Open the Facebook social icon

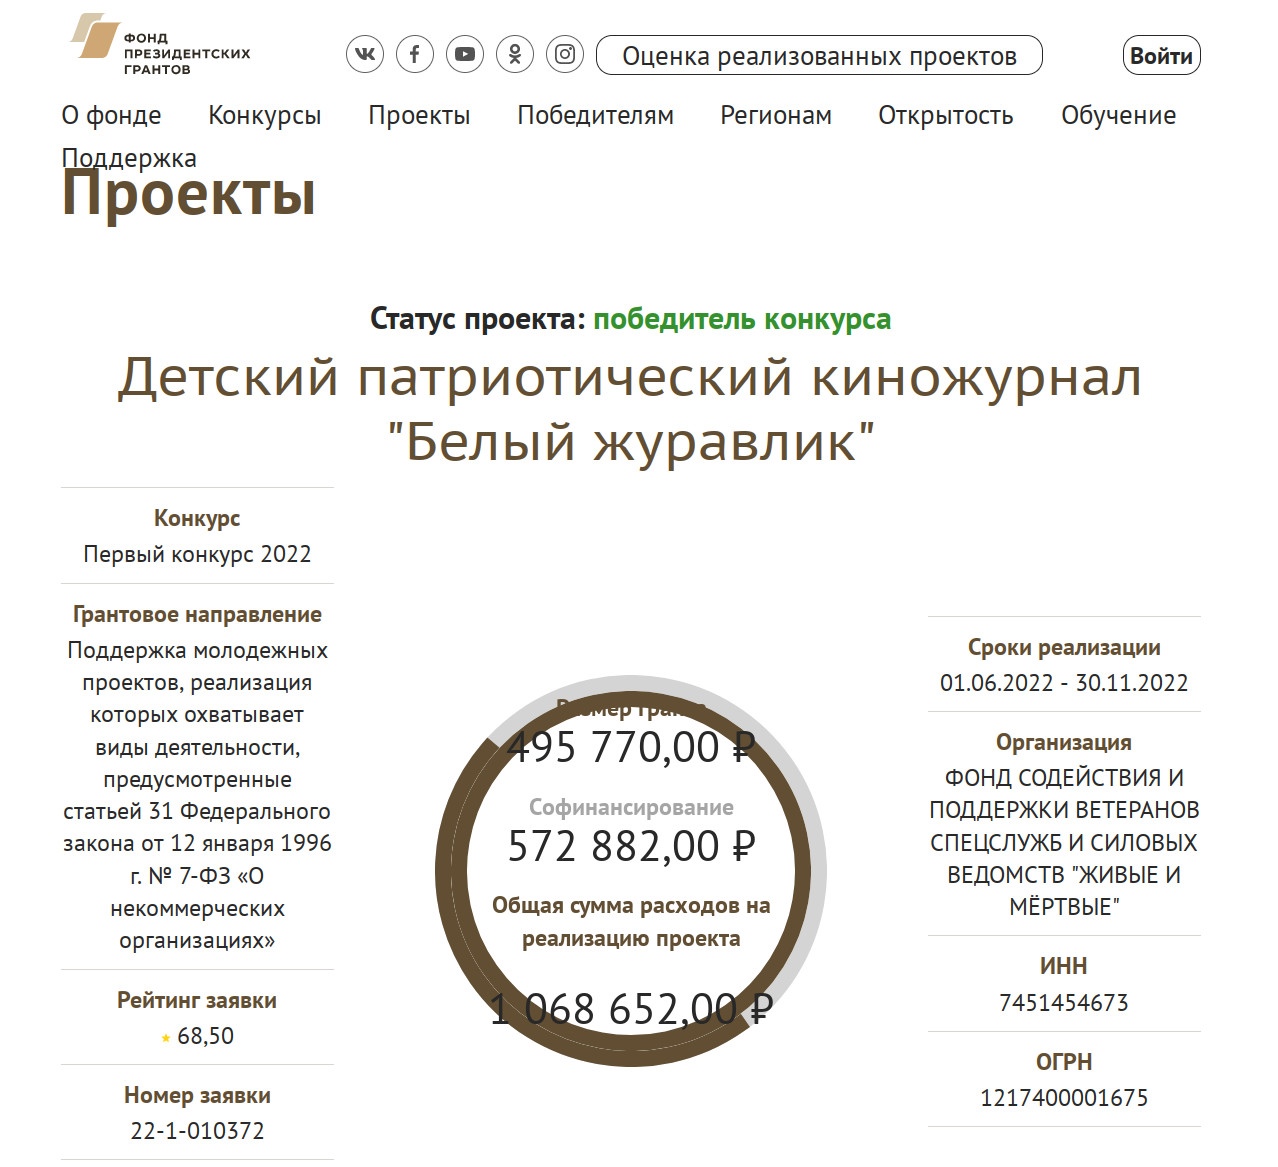click(x=415, y=54)
